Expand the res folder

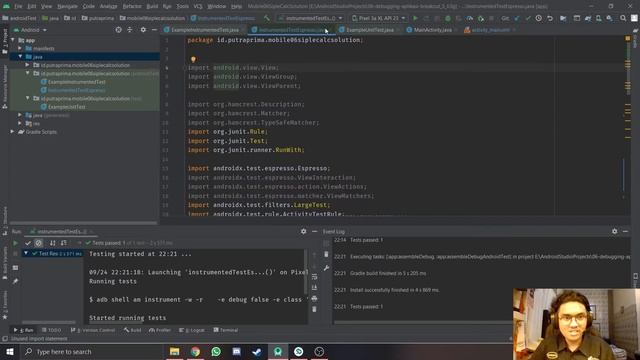(x=20, y=123)
